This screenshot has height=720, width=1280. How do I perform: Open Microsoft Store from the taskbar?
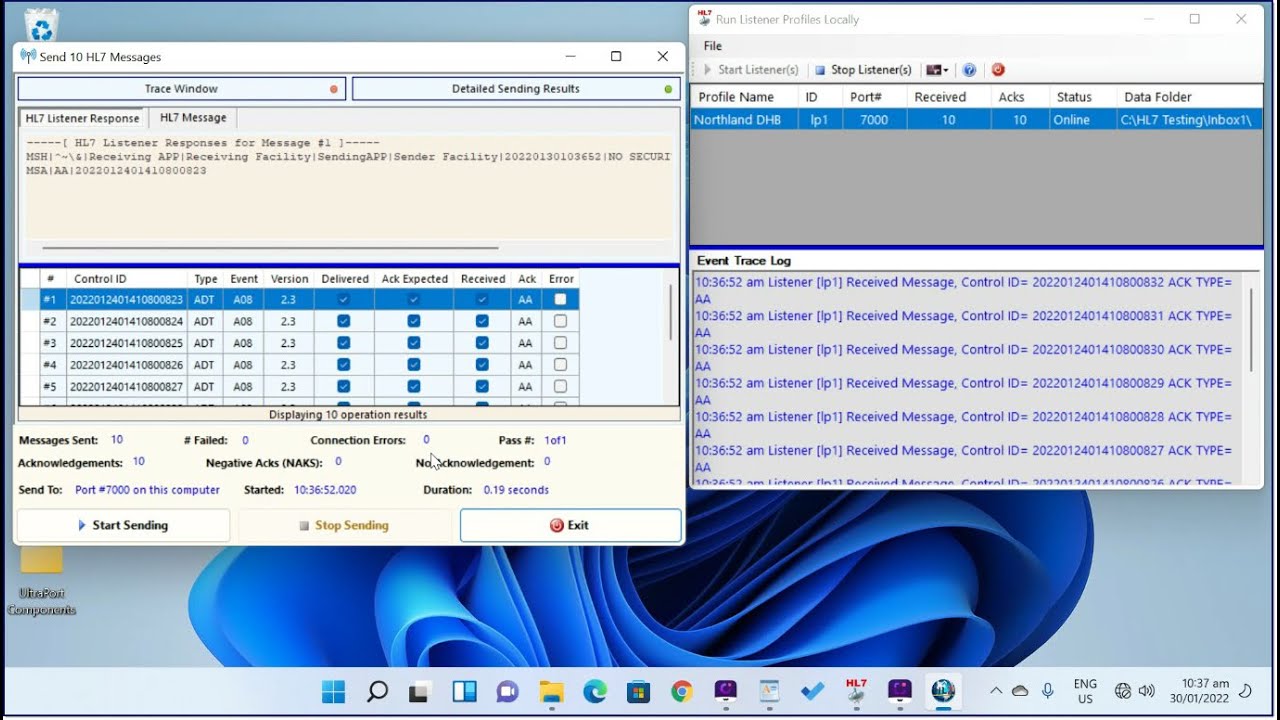(x=638, y=691)
